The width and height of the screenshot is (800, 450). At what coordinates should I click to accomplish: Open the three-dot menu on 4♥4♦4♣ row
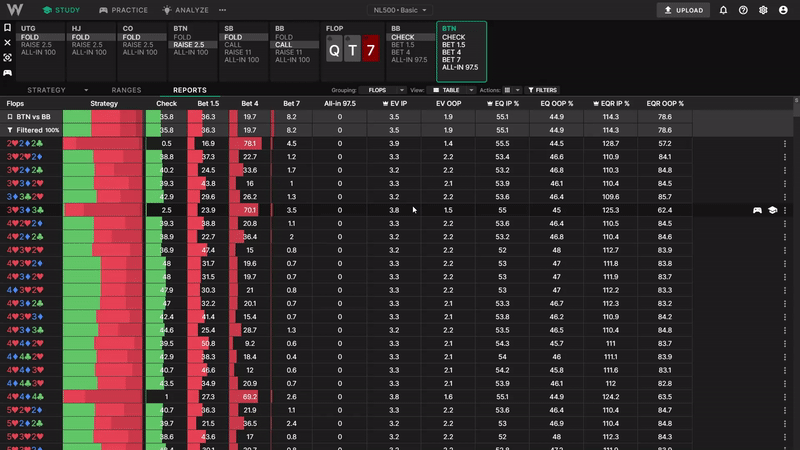tap(785, 397)
